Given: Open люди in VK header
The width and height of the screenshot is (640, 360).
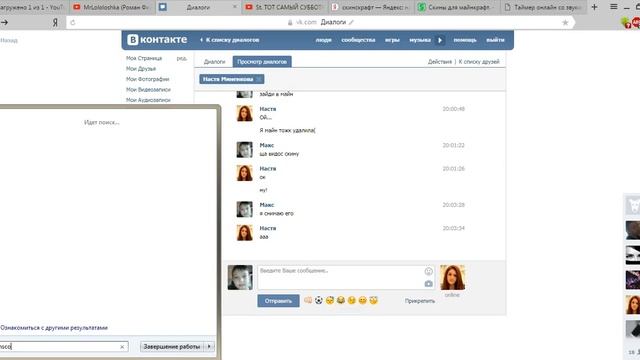Looking at the screenshot, I should tap(323, 40).
